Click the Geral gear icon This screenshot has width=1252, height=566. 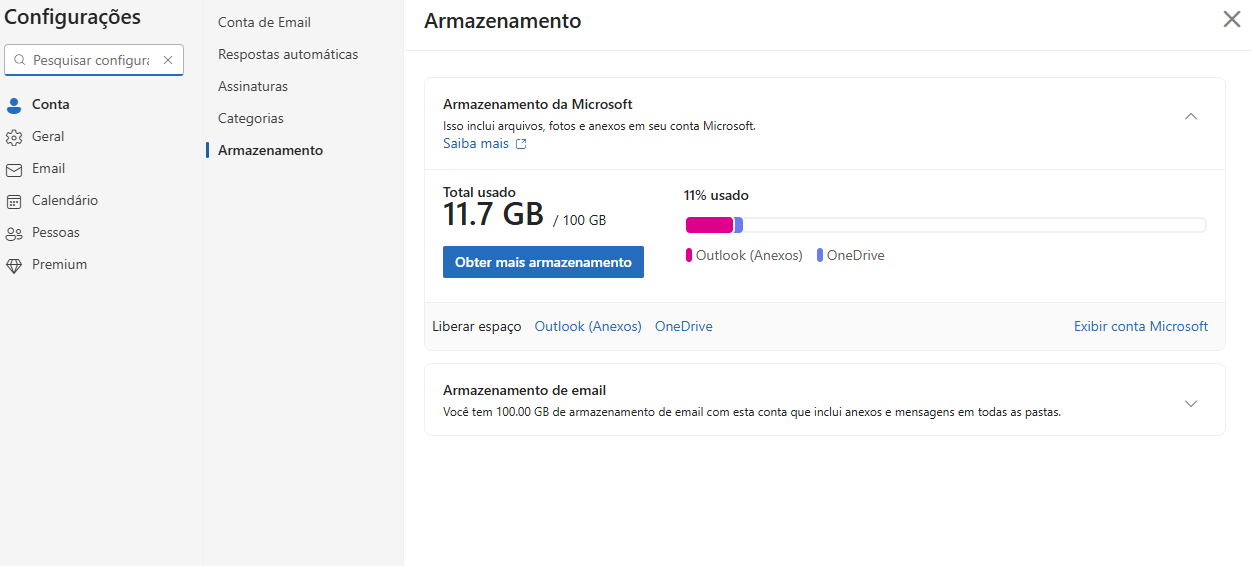14,137
